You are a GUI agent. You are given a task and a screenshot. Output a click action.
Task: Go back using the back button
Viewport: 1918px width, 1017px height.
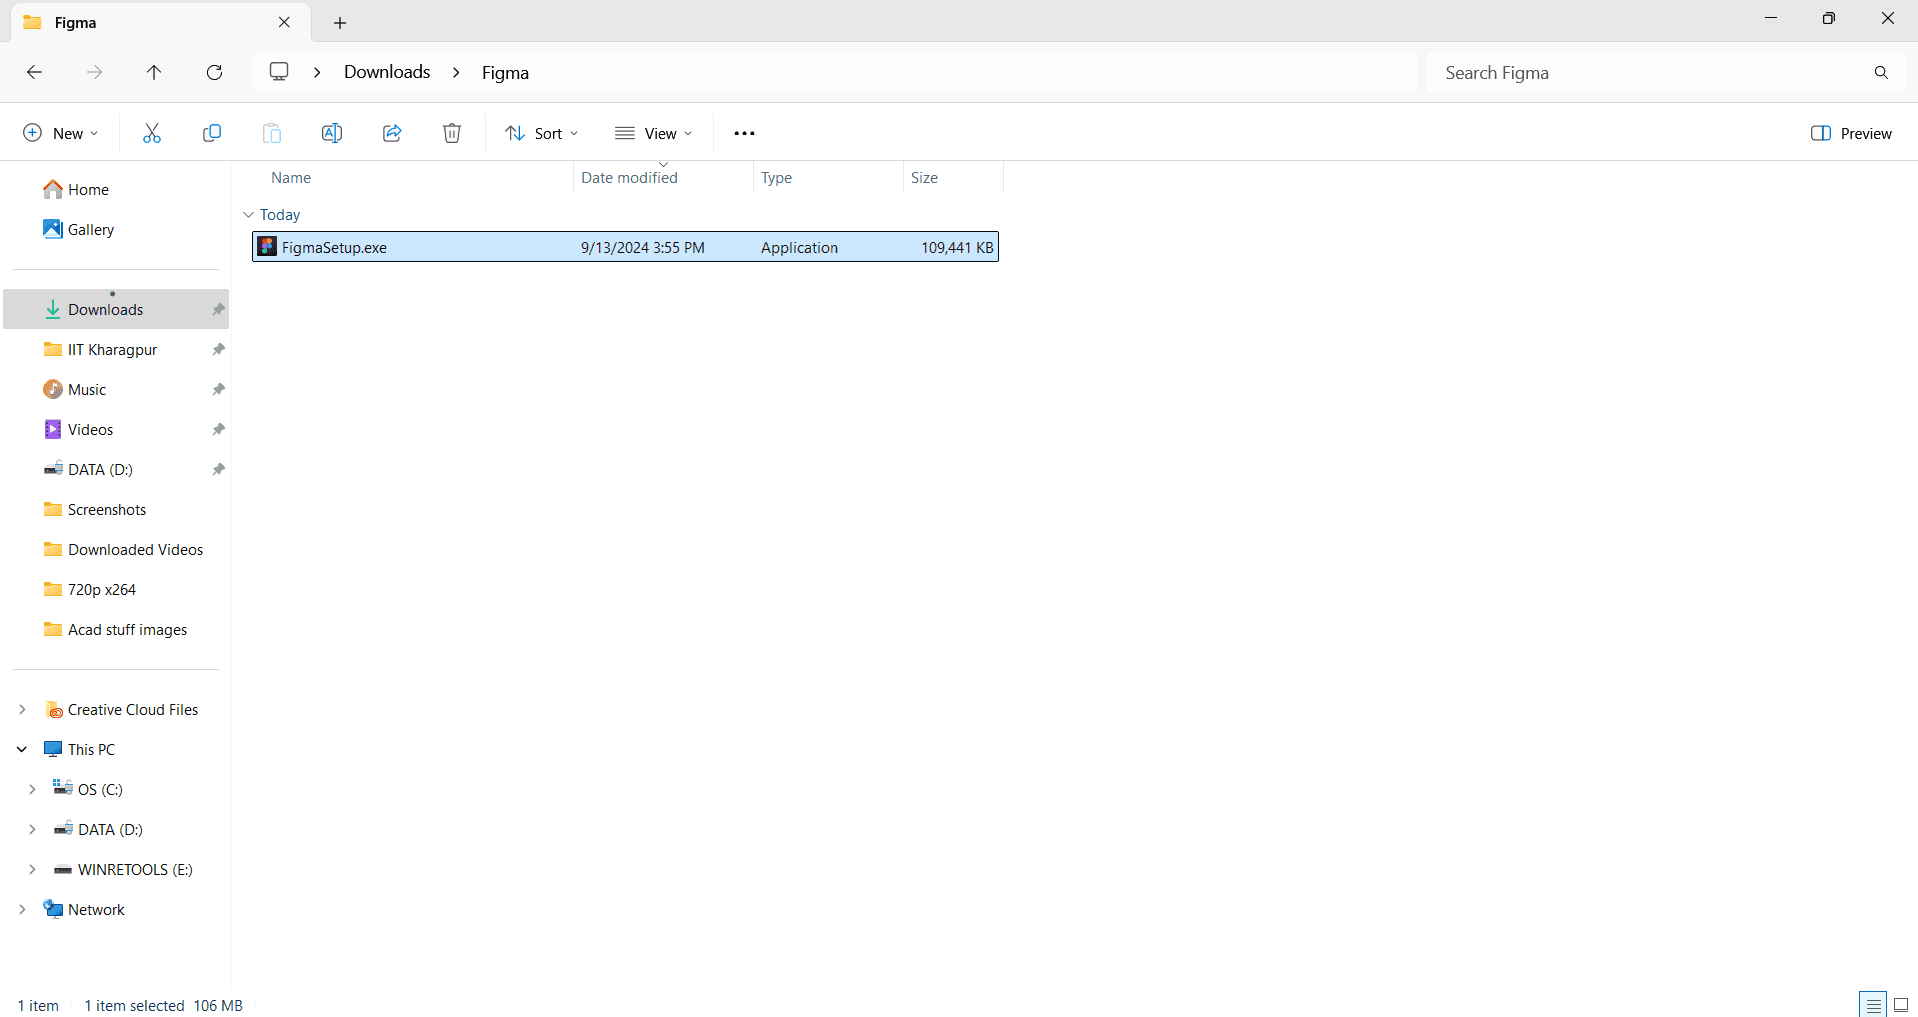pos(34,72)
